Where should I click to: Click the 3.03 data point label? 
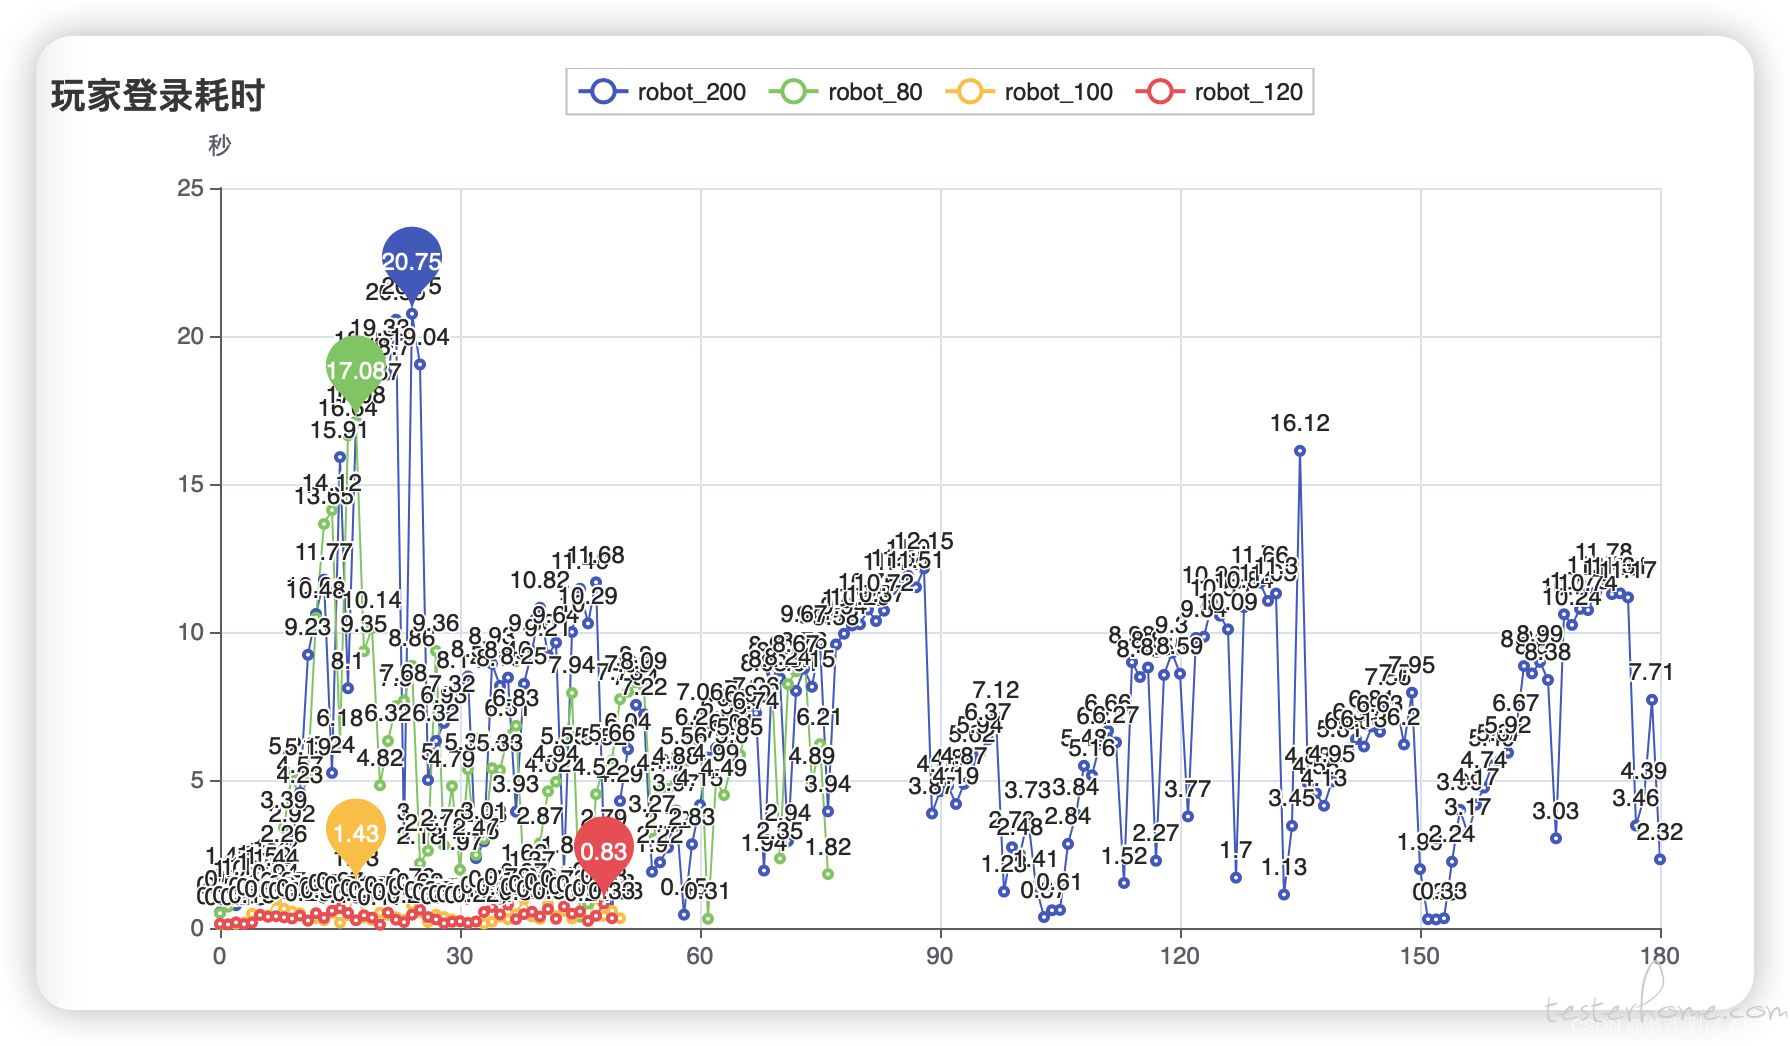[1555, 811]
